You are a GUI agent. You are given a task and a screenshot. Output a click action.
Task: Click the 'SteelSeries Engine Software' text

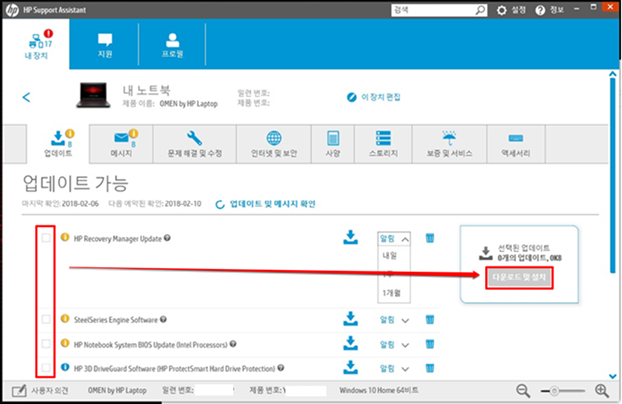[x=116, y=320]
